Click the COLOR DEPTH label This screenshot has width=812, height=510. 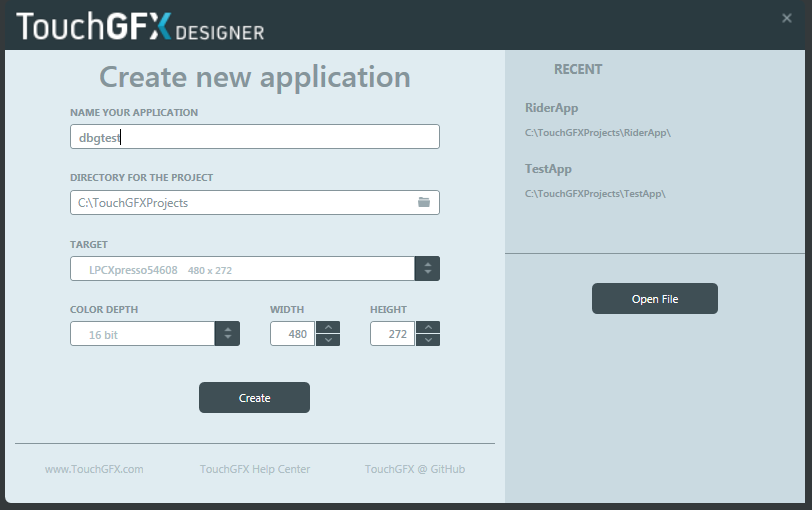104,310
